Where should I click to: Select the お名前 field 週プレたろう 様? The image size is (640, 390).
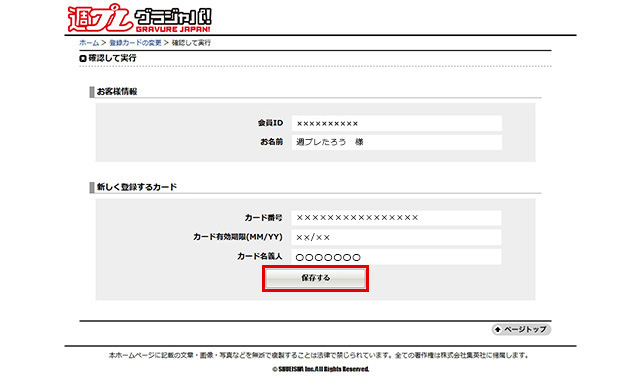397,142
